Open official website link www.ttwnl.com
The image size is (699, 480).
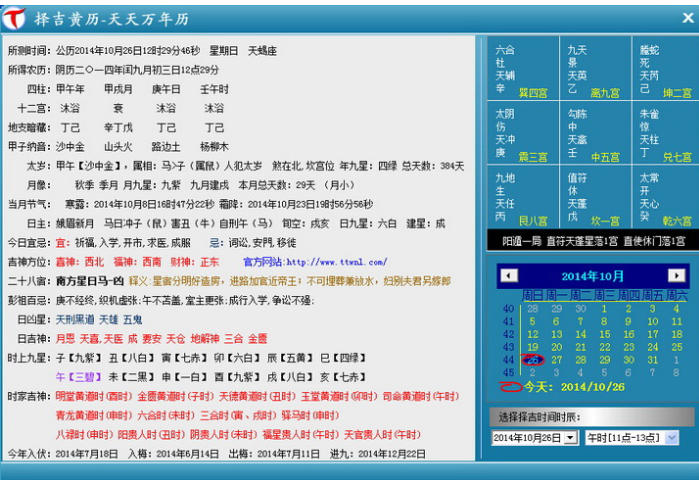329,262
